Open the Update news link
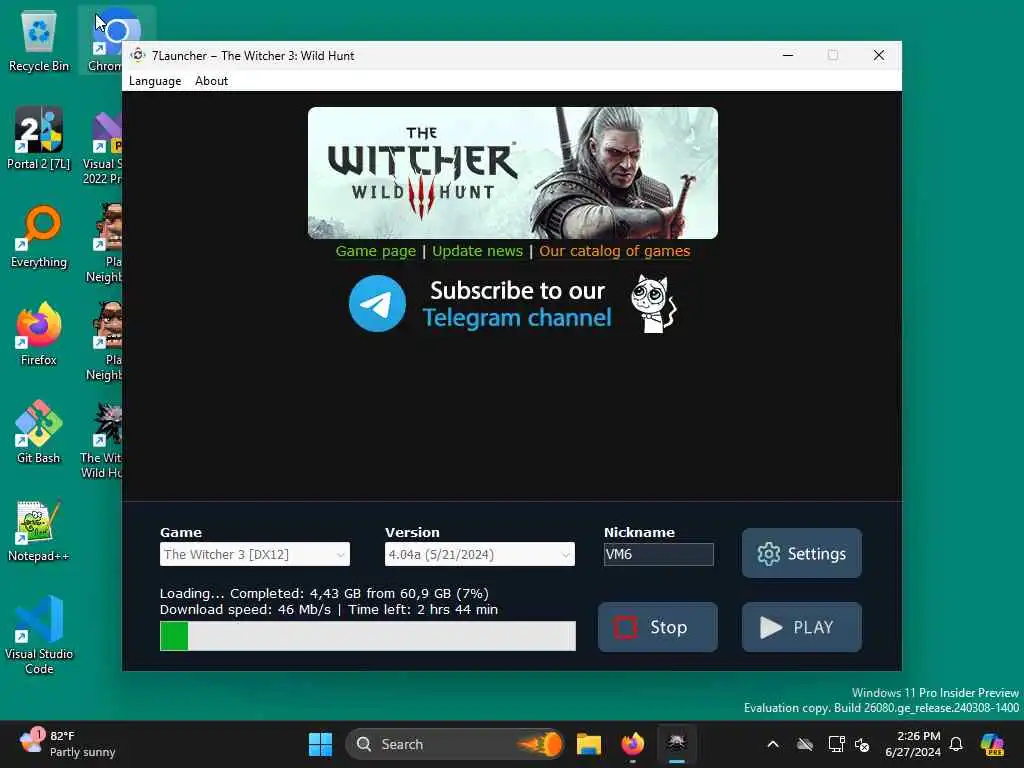Image resolution: width=1024 pixels, height=768 pixels. [x=477, y=251]
